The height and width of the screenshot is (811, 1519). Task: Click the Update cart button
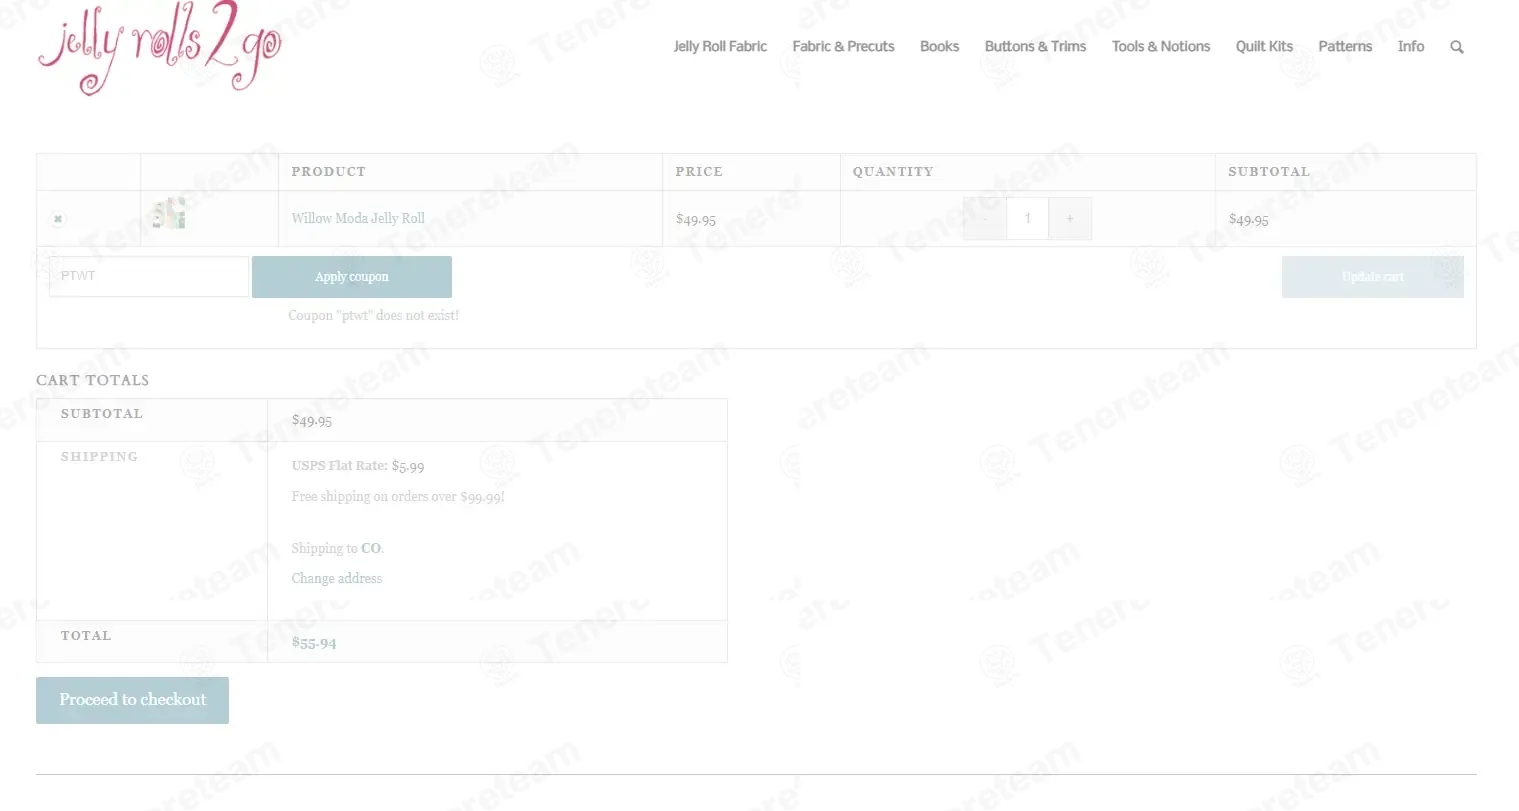pos(1373,277)
